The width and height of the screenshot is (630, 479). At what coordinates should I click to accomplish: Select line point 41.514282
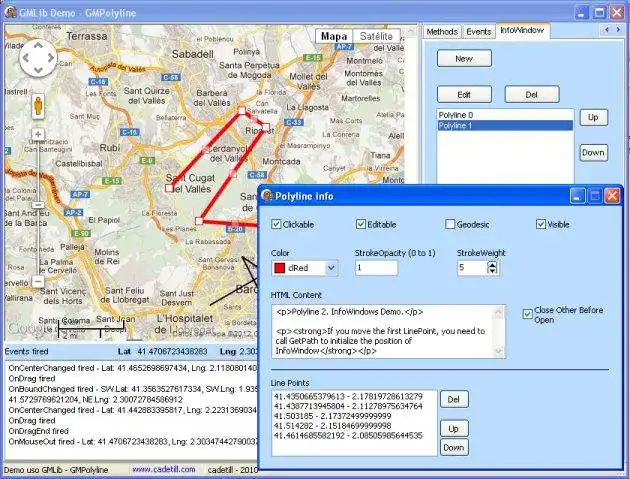click(332, 426)
